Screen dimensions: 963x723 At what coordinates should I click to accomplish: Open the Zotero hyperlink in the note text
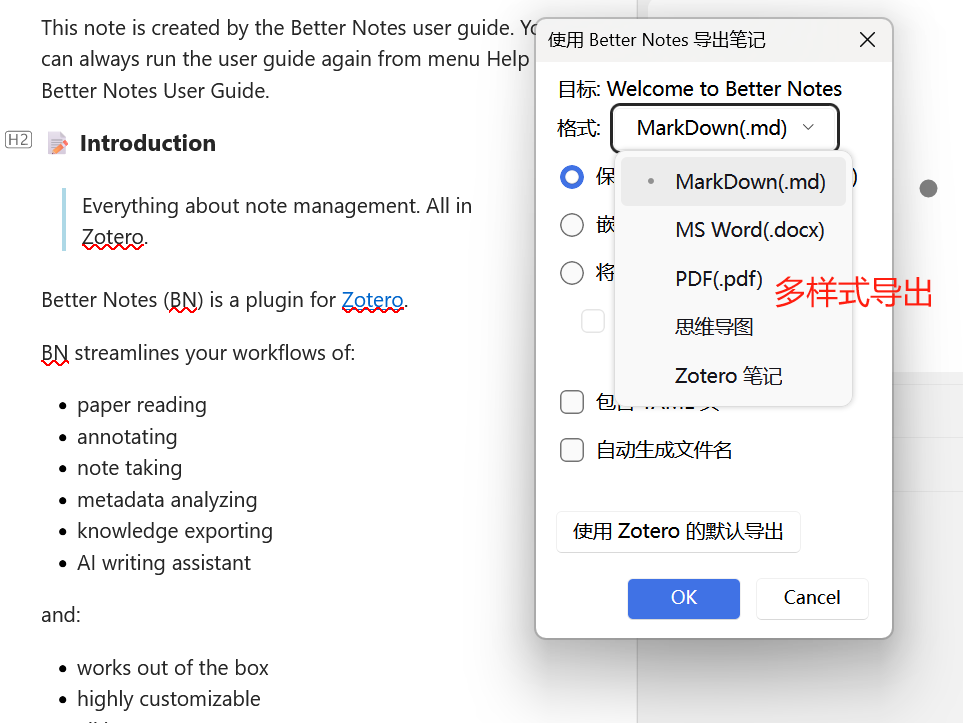[x=372, y=299]
